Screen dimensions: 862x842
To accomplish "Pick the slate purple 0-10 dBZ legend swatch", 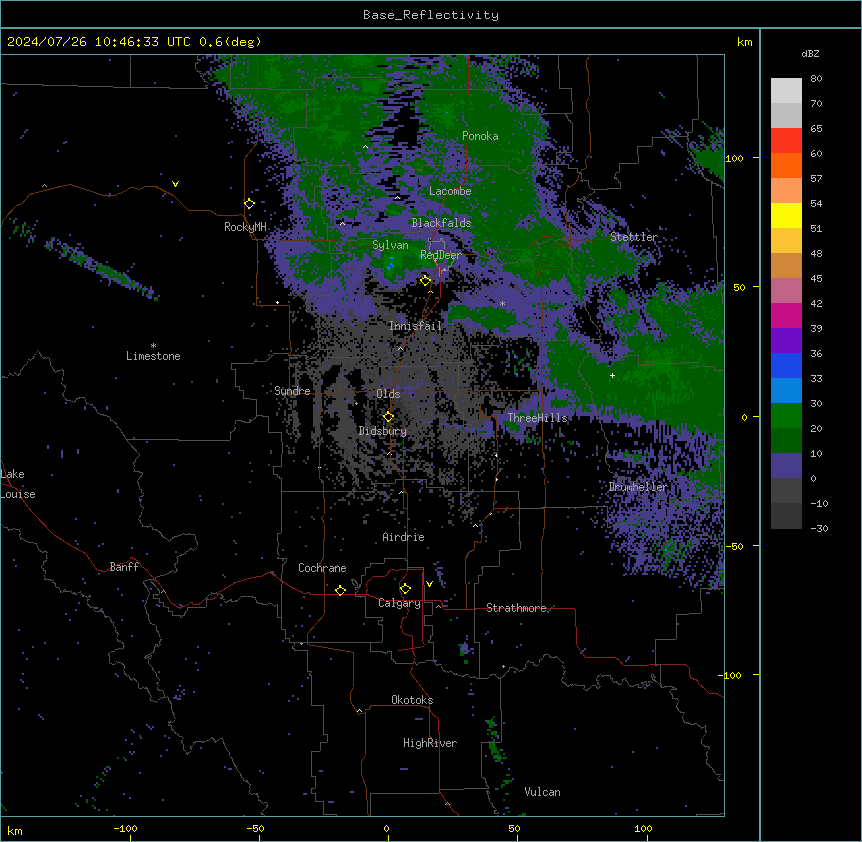I will point(786,466).
